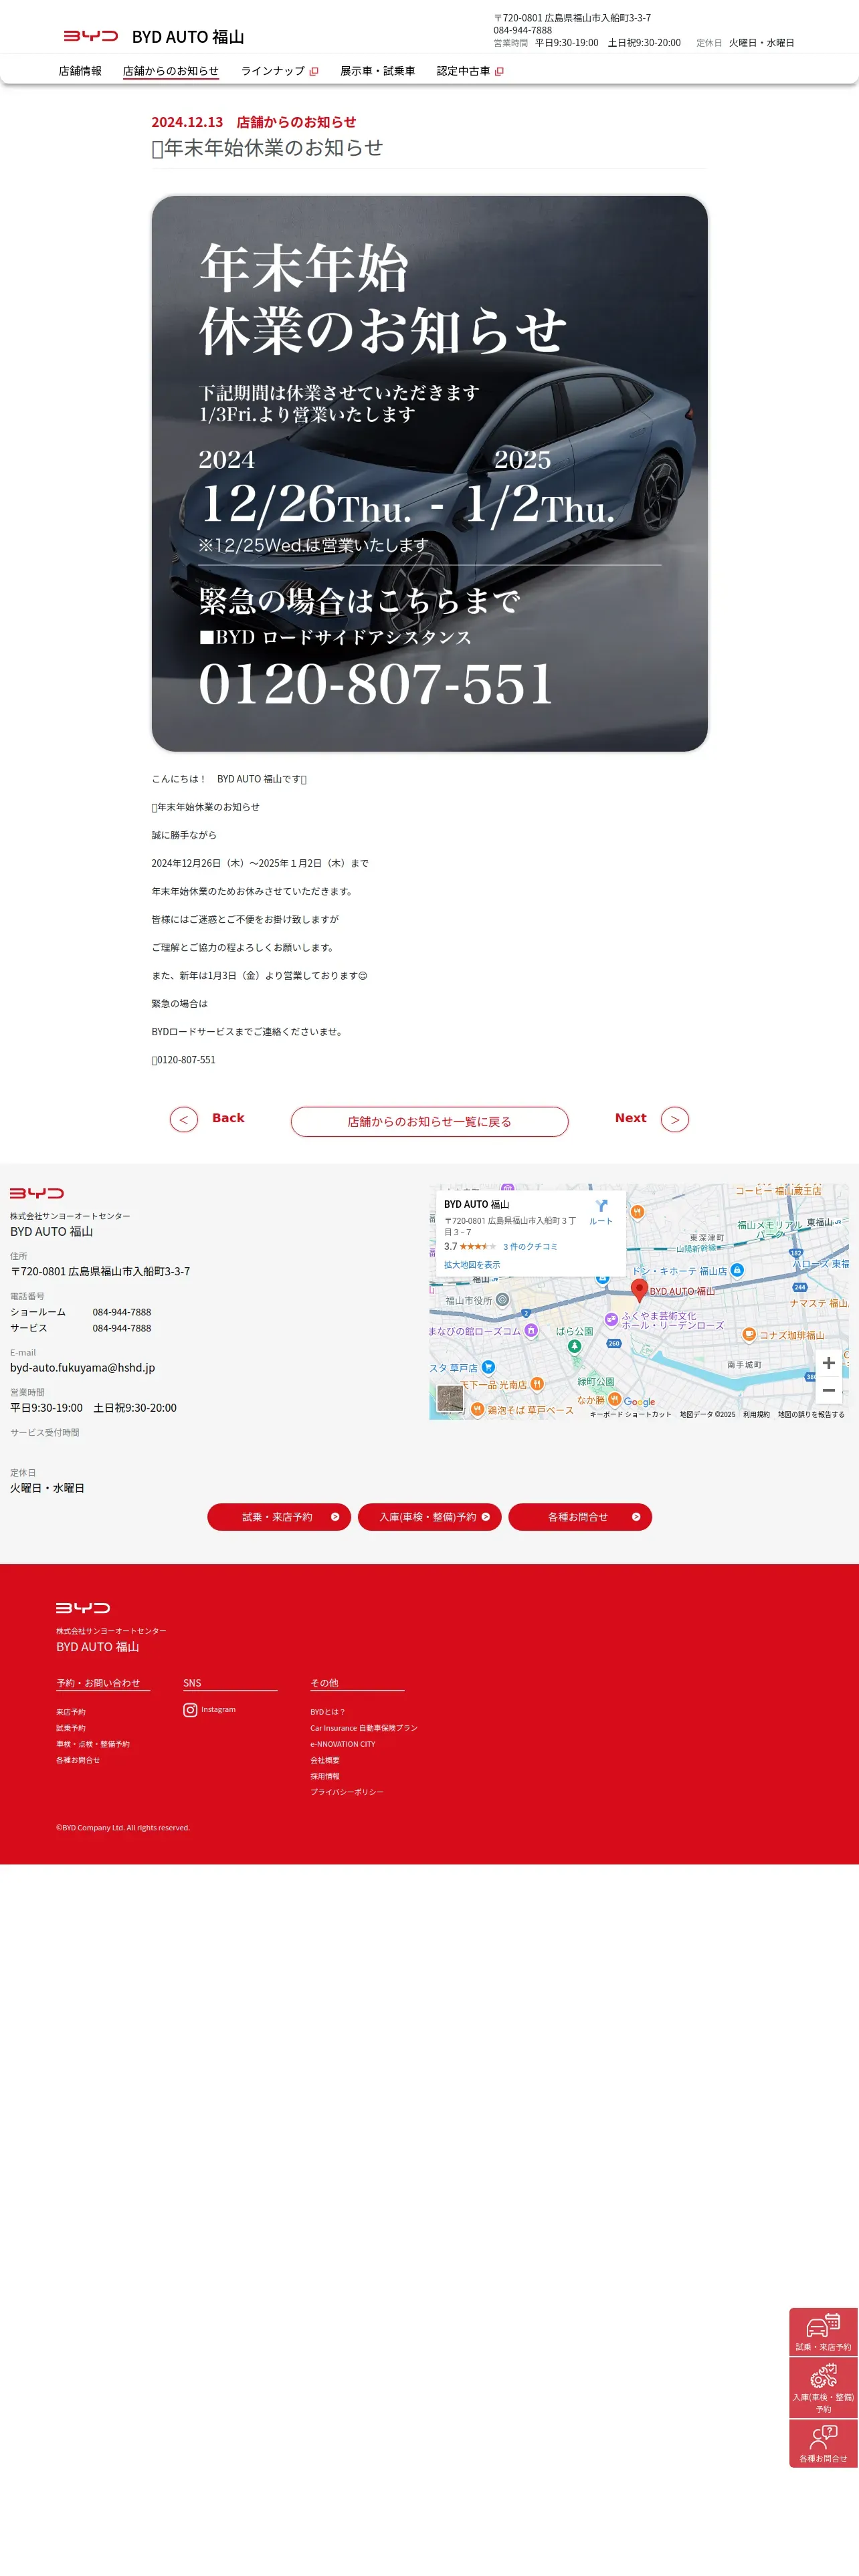Screen dimensions: 859x2576
Task: Click the showroom phone number 084-944-7888
Action: 122,1312
